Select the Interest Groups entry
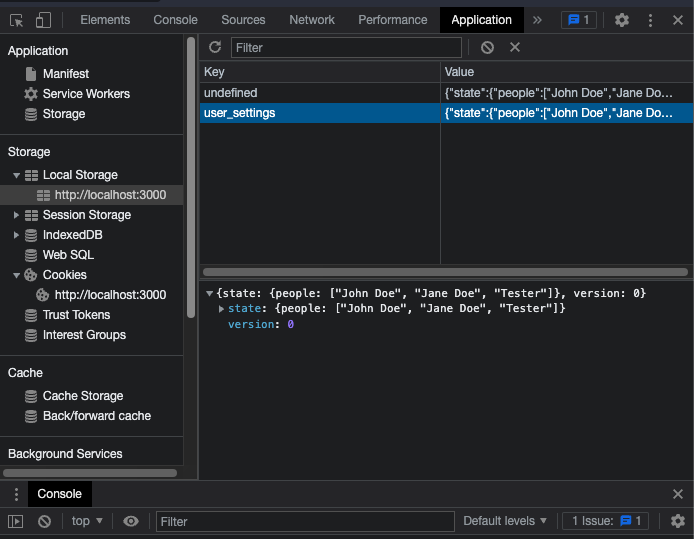This screenshot has height=539, width=694. (84, 335)
